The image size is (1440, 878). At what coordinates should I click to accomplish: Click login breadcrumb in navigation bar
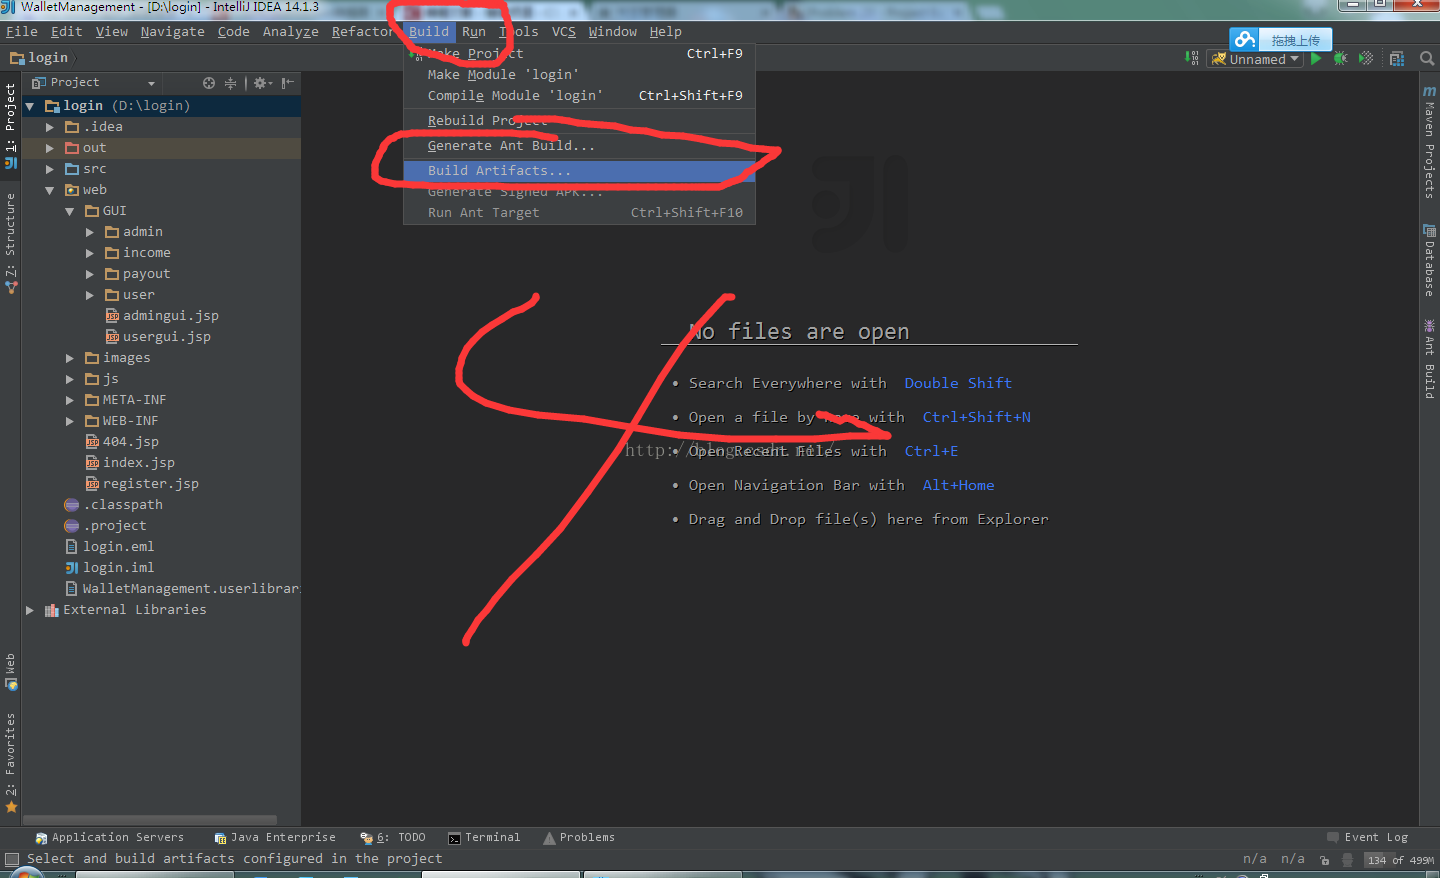click(x=40, y=58)
